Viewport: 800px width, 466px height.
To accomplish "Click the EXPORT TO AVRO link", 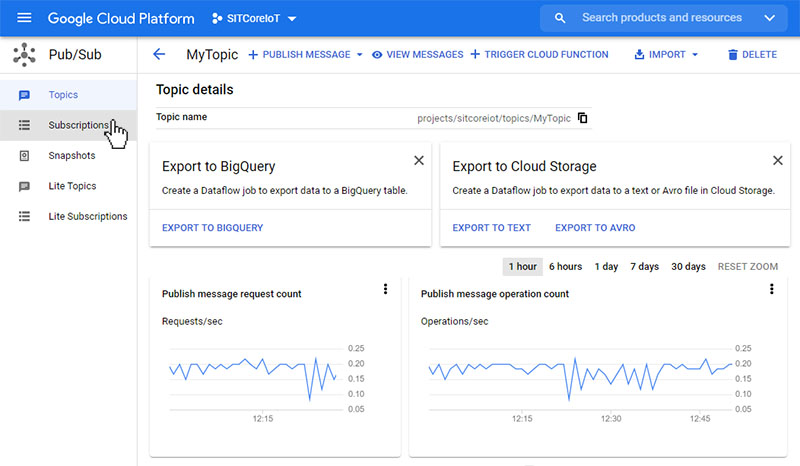I will (x=595, y=228).
